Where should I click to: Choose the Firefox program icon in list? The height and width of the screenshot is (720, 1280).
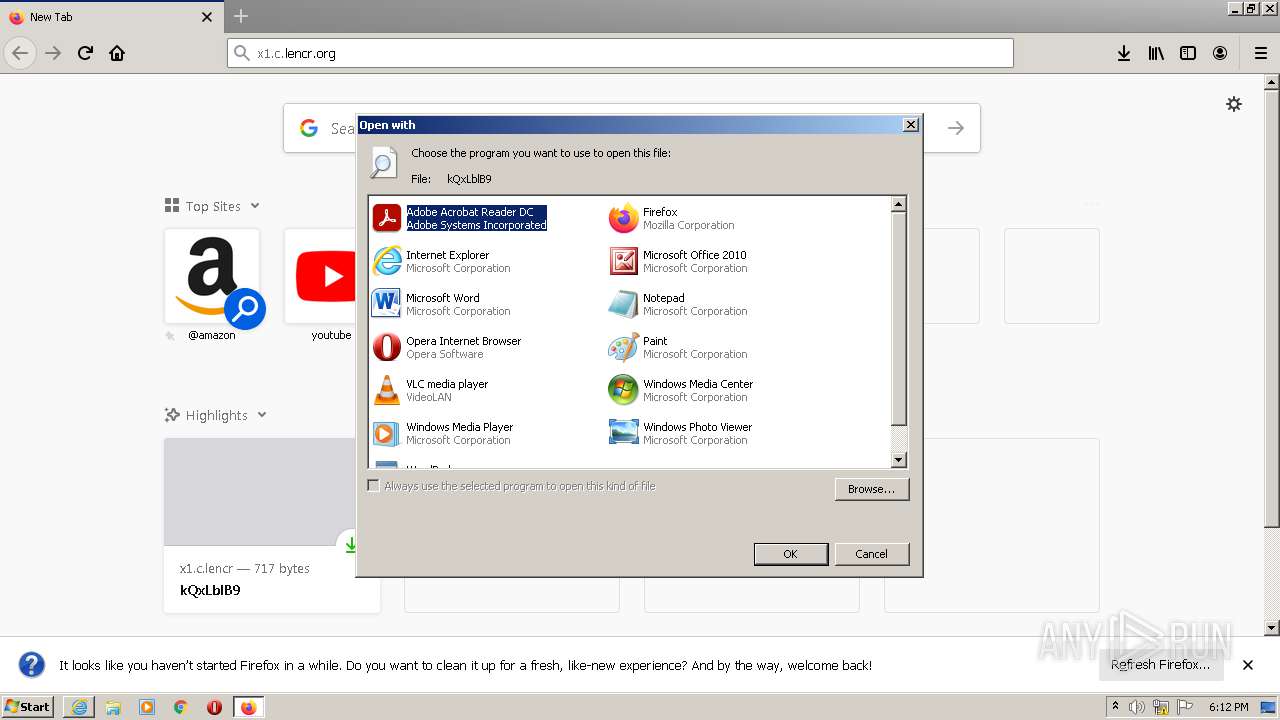pos(623,218)
